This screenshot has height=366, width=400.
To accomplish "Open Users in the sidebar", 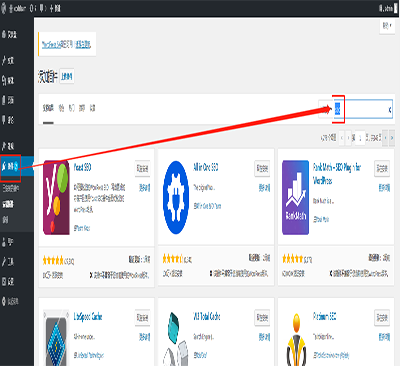I will (x=8, y=242).
